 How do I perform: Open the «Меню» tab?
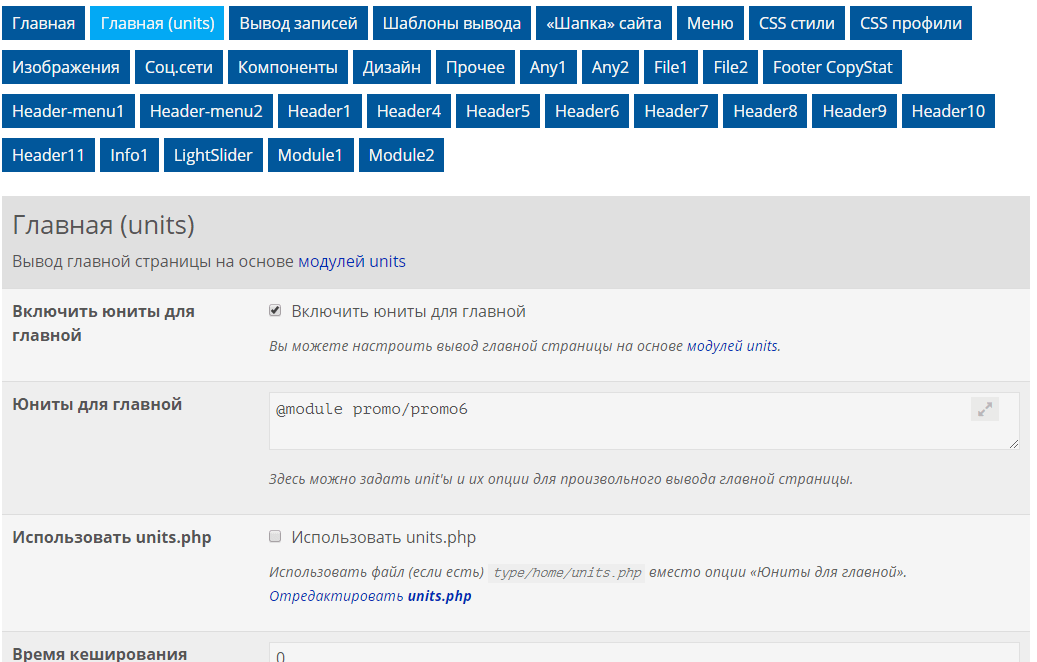pos(710,23)
